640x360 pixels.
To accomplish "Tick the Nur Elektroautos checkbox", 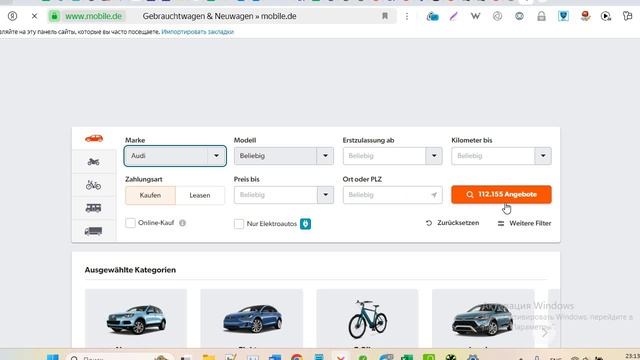I will pyautogui.click(x=239, y=224).
